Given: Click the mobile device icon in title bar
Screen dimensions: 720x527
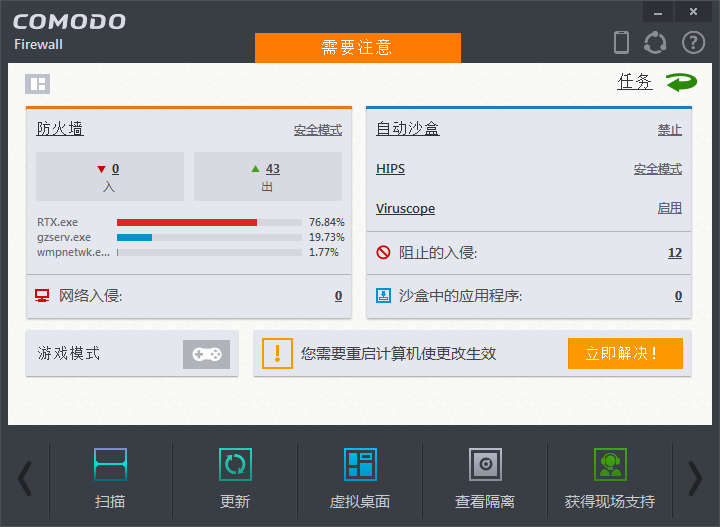Looking at the screenshot, I should (x=621, y=42).
